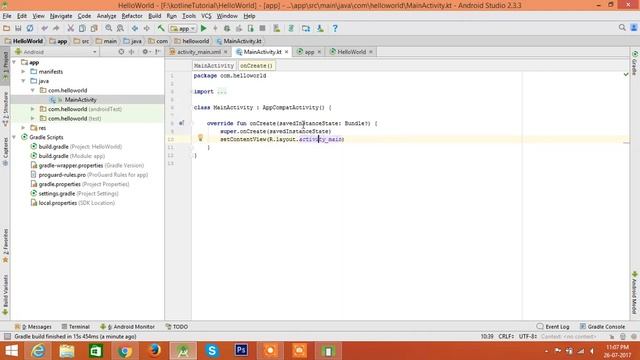Open Skype from Windows taskbar
This screenshot has width=640, height=360.
[x=212, y=351]
